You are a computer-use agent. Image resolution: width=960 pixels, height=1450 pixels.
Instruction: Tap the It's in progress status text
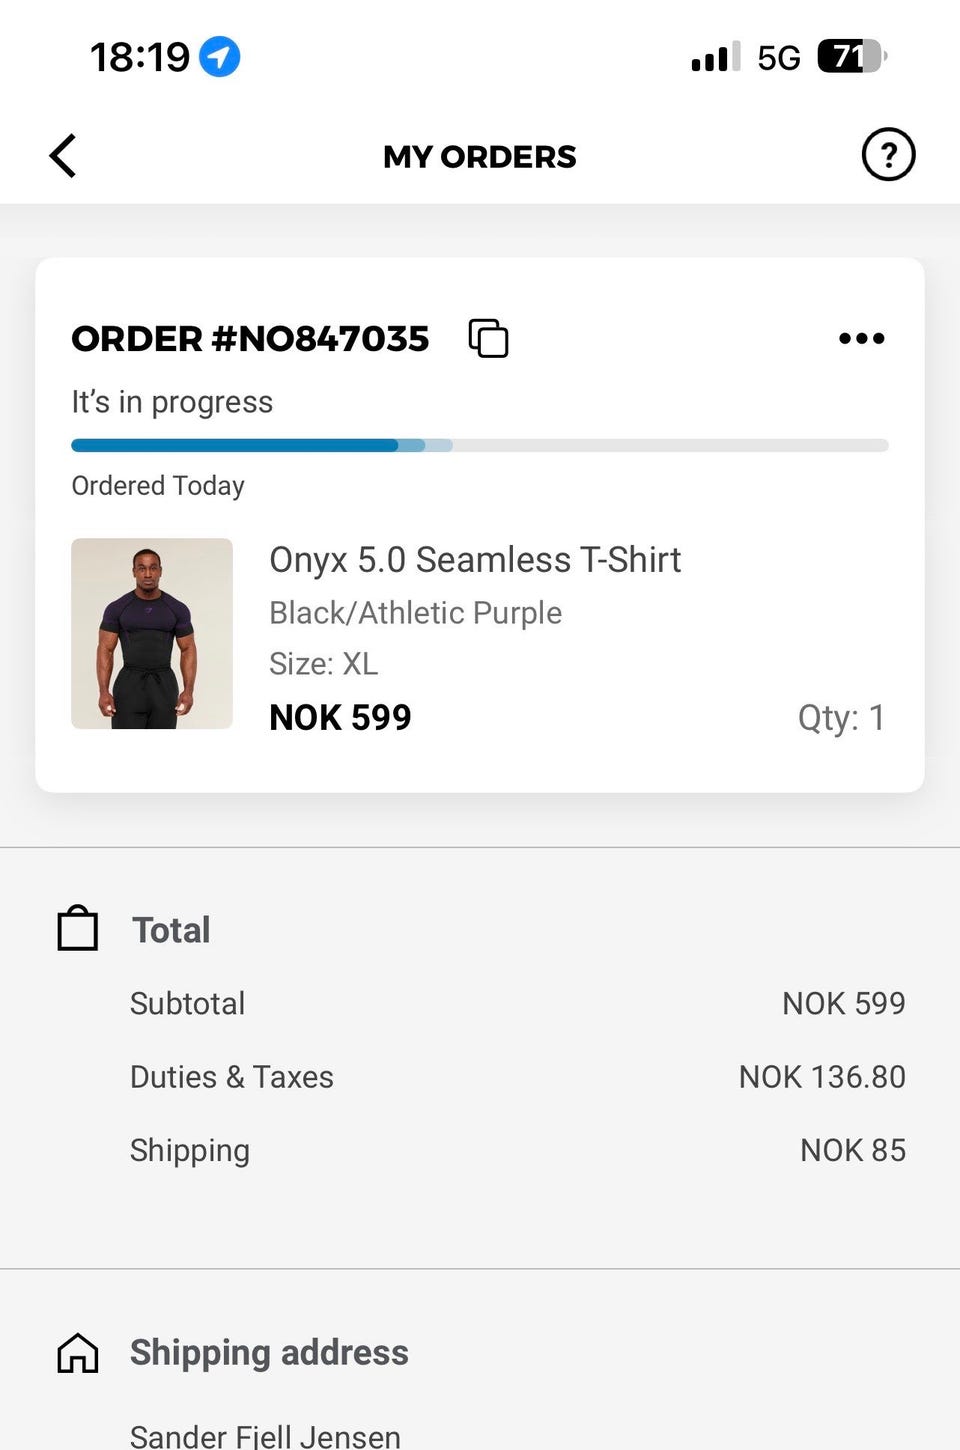coord(172,402)
